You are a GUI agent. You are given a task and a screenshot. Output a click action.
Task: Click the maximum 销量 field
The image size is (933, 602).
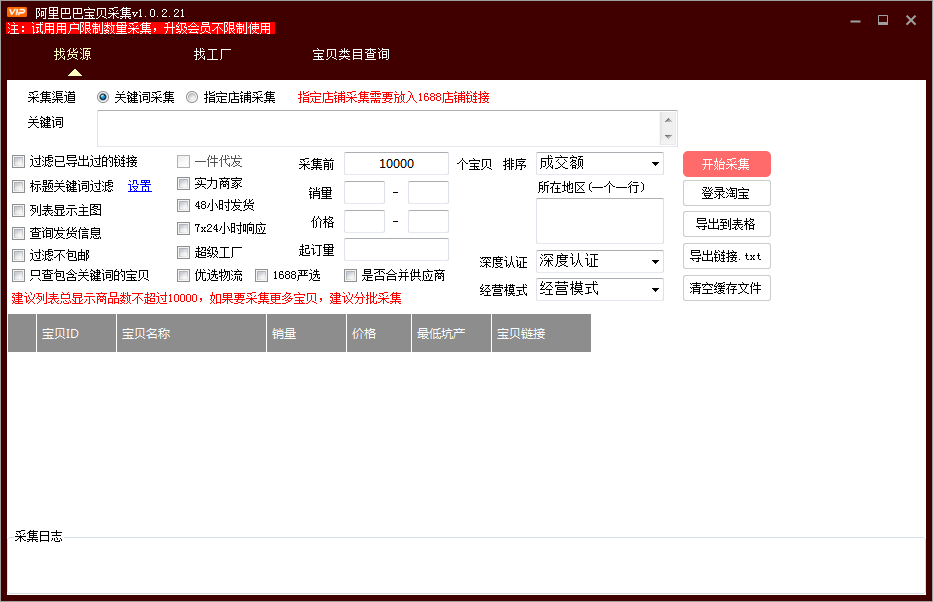click(x=428, y=193)
